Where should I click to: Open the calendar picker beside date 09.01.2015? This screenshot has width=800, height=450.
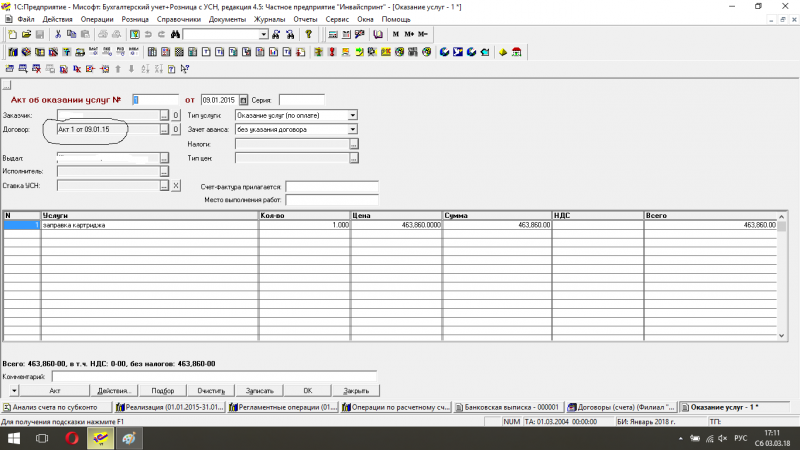[x=243, y=100]
